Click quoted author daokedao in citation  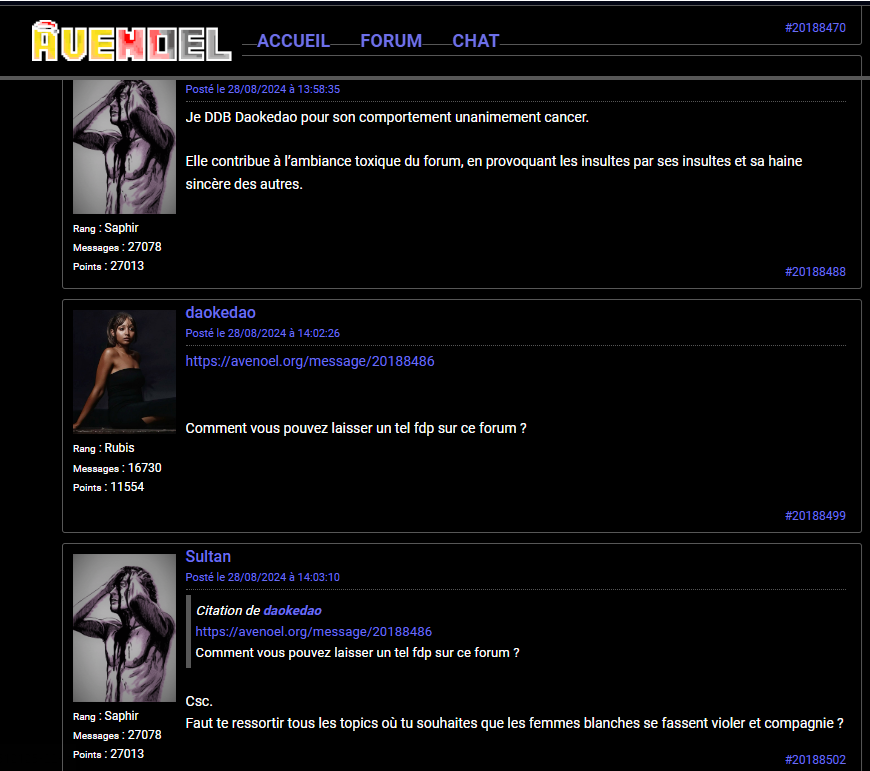click(x=292, y=611)
